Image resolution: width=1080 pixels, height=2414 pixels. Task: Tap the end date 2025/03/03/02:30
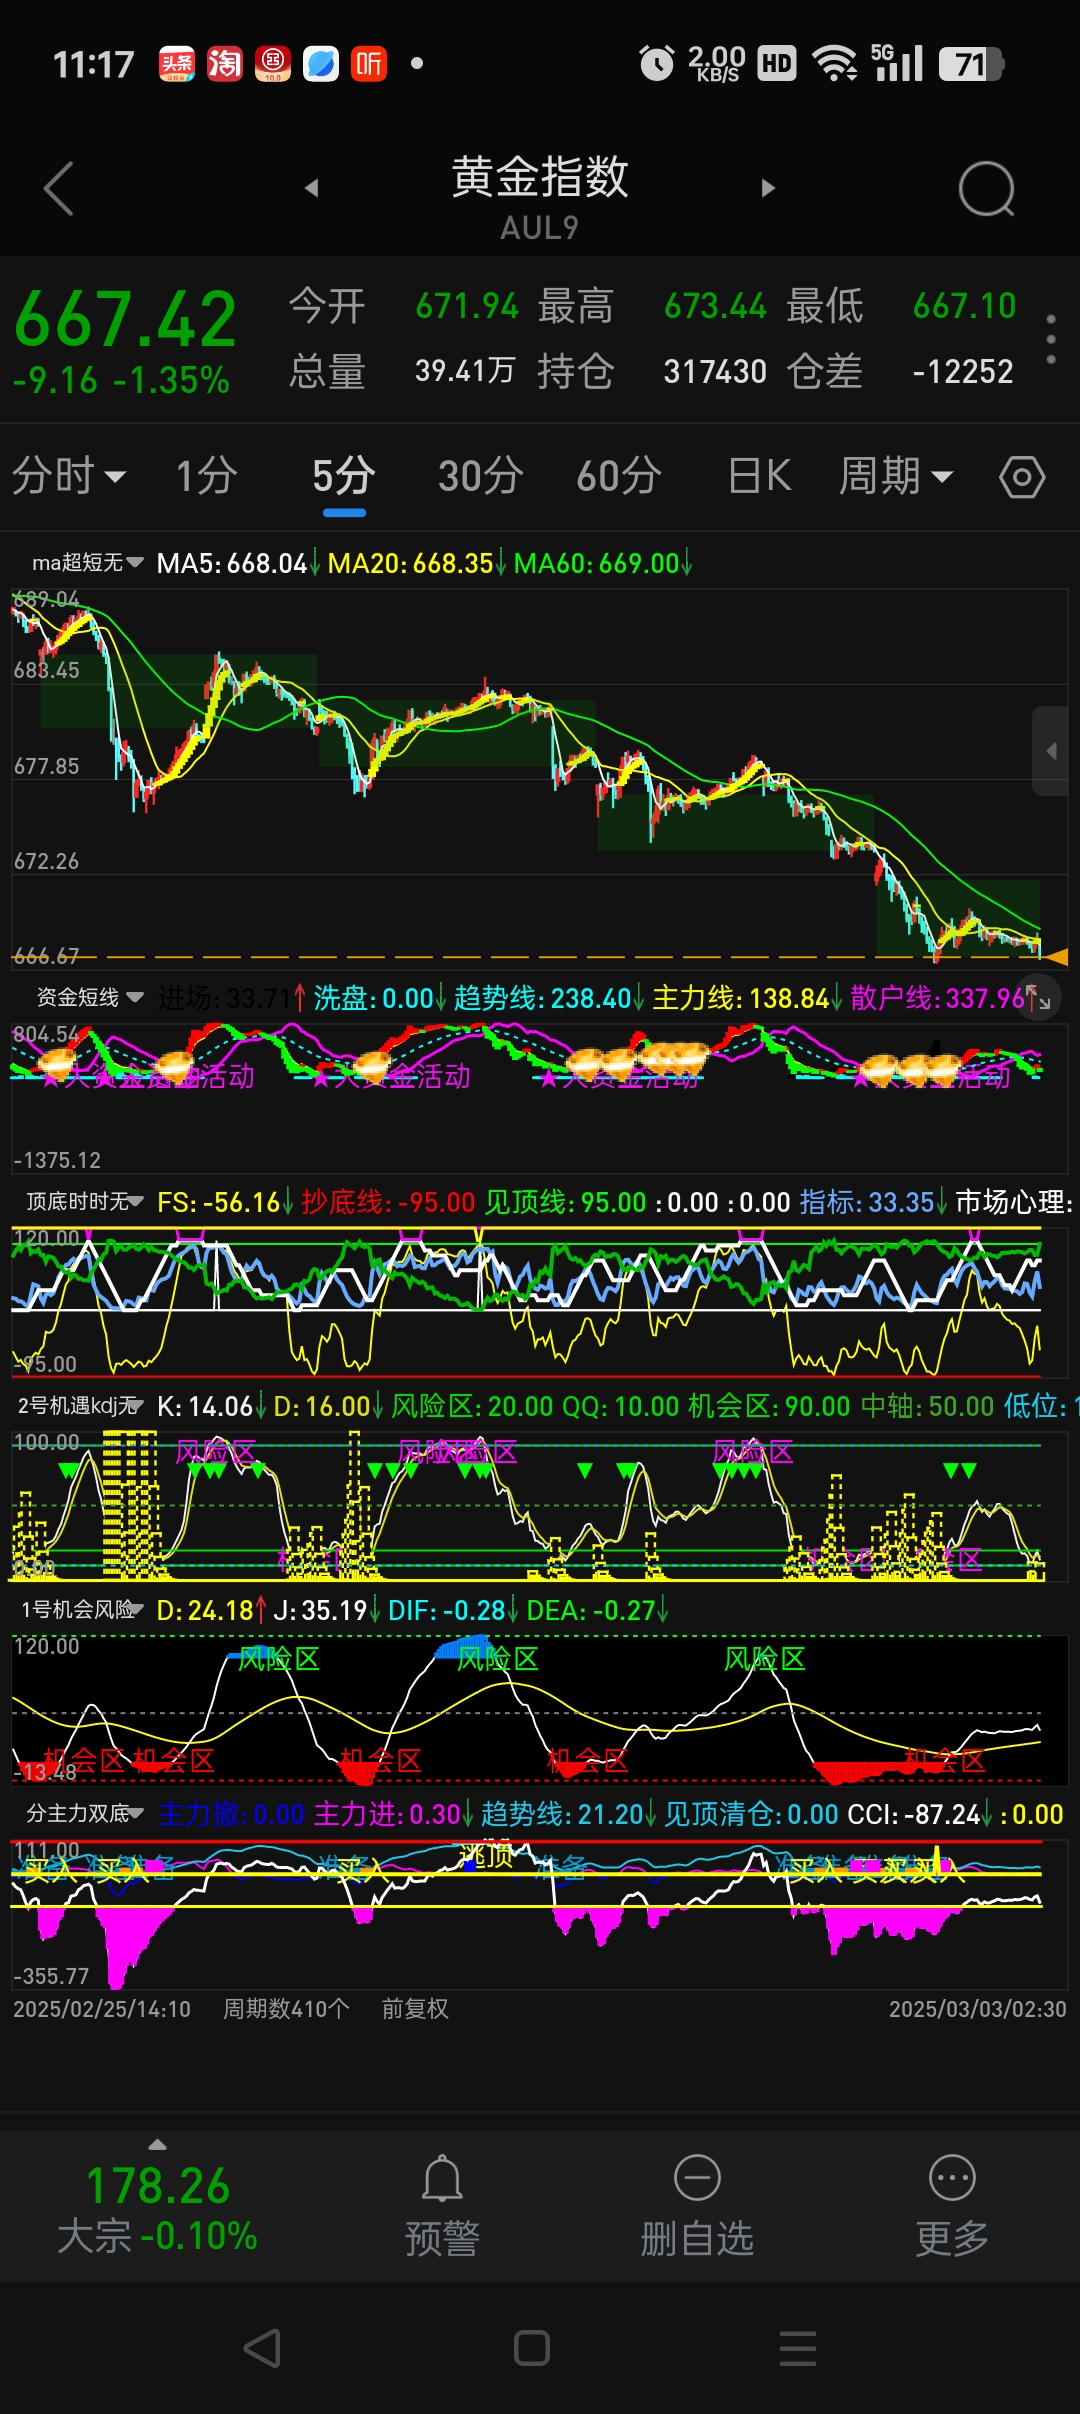coord(978,2009)
